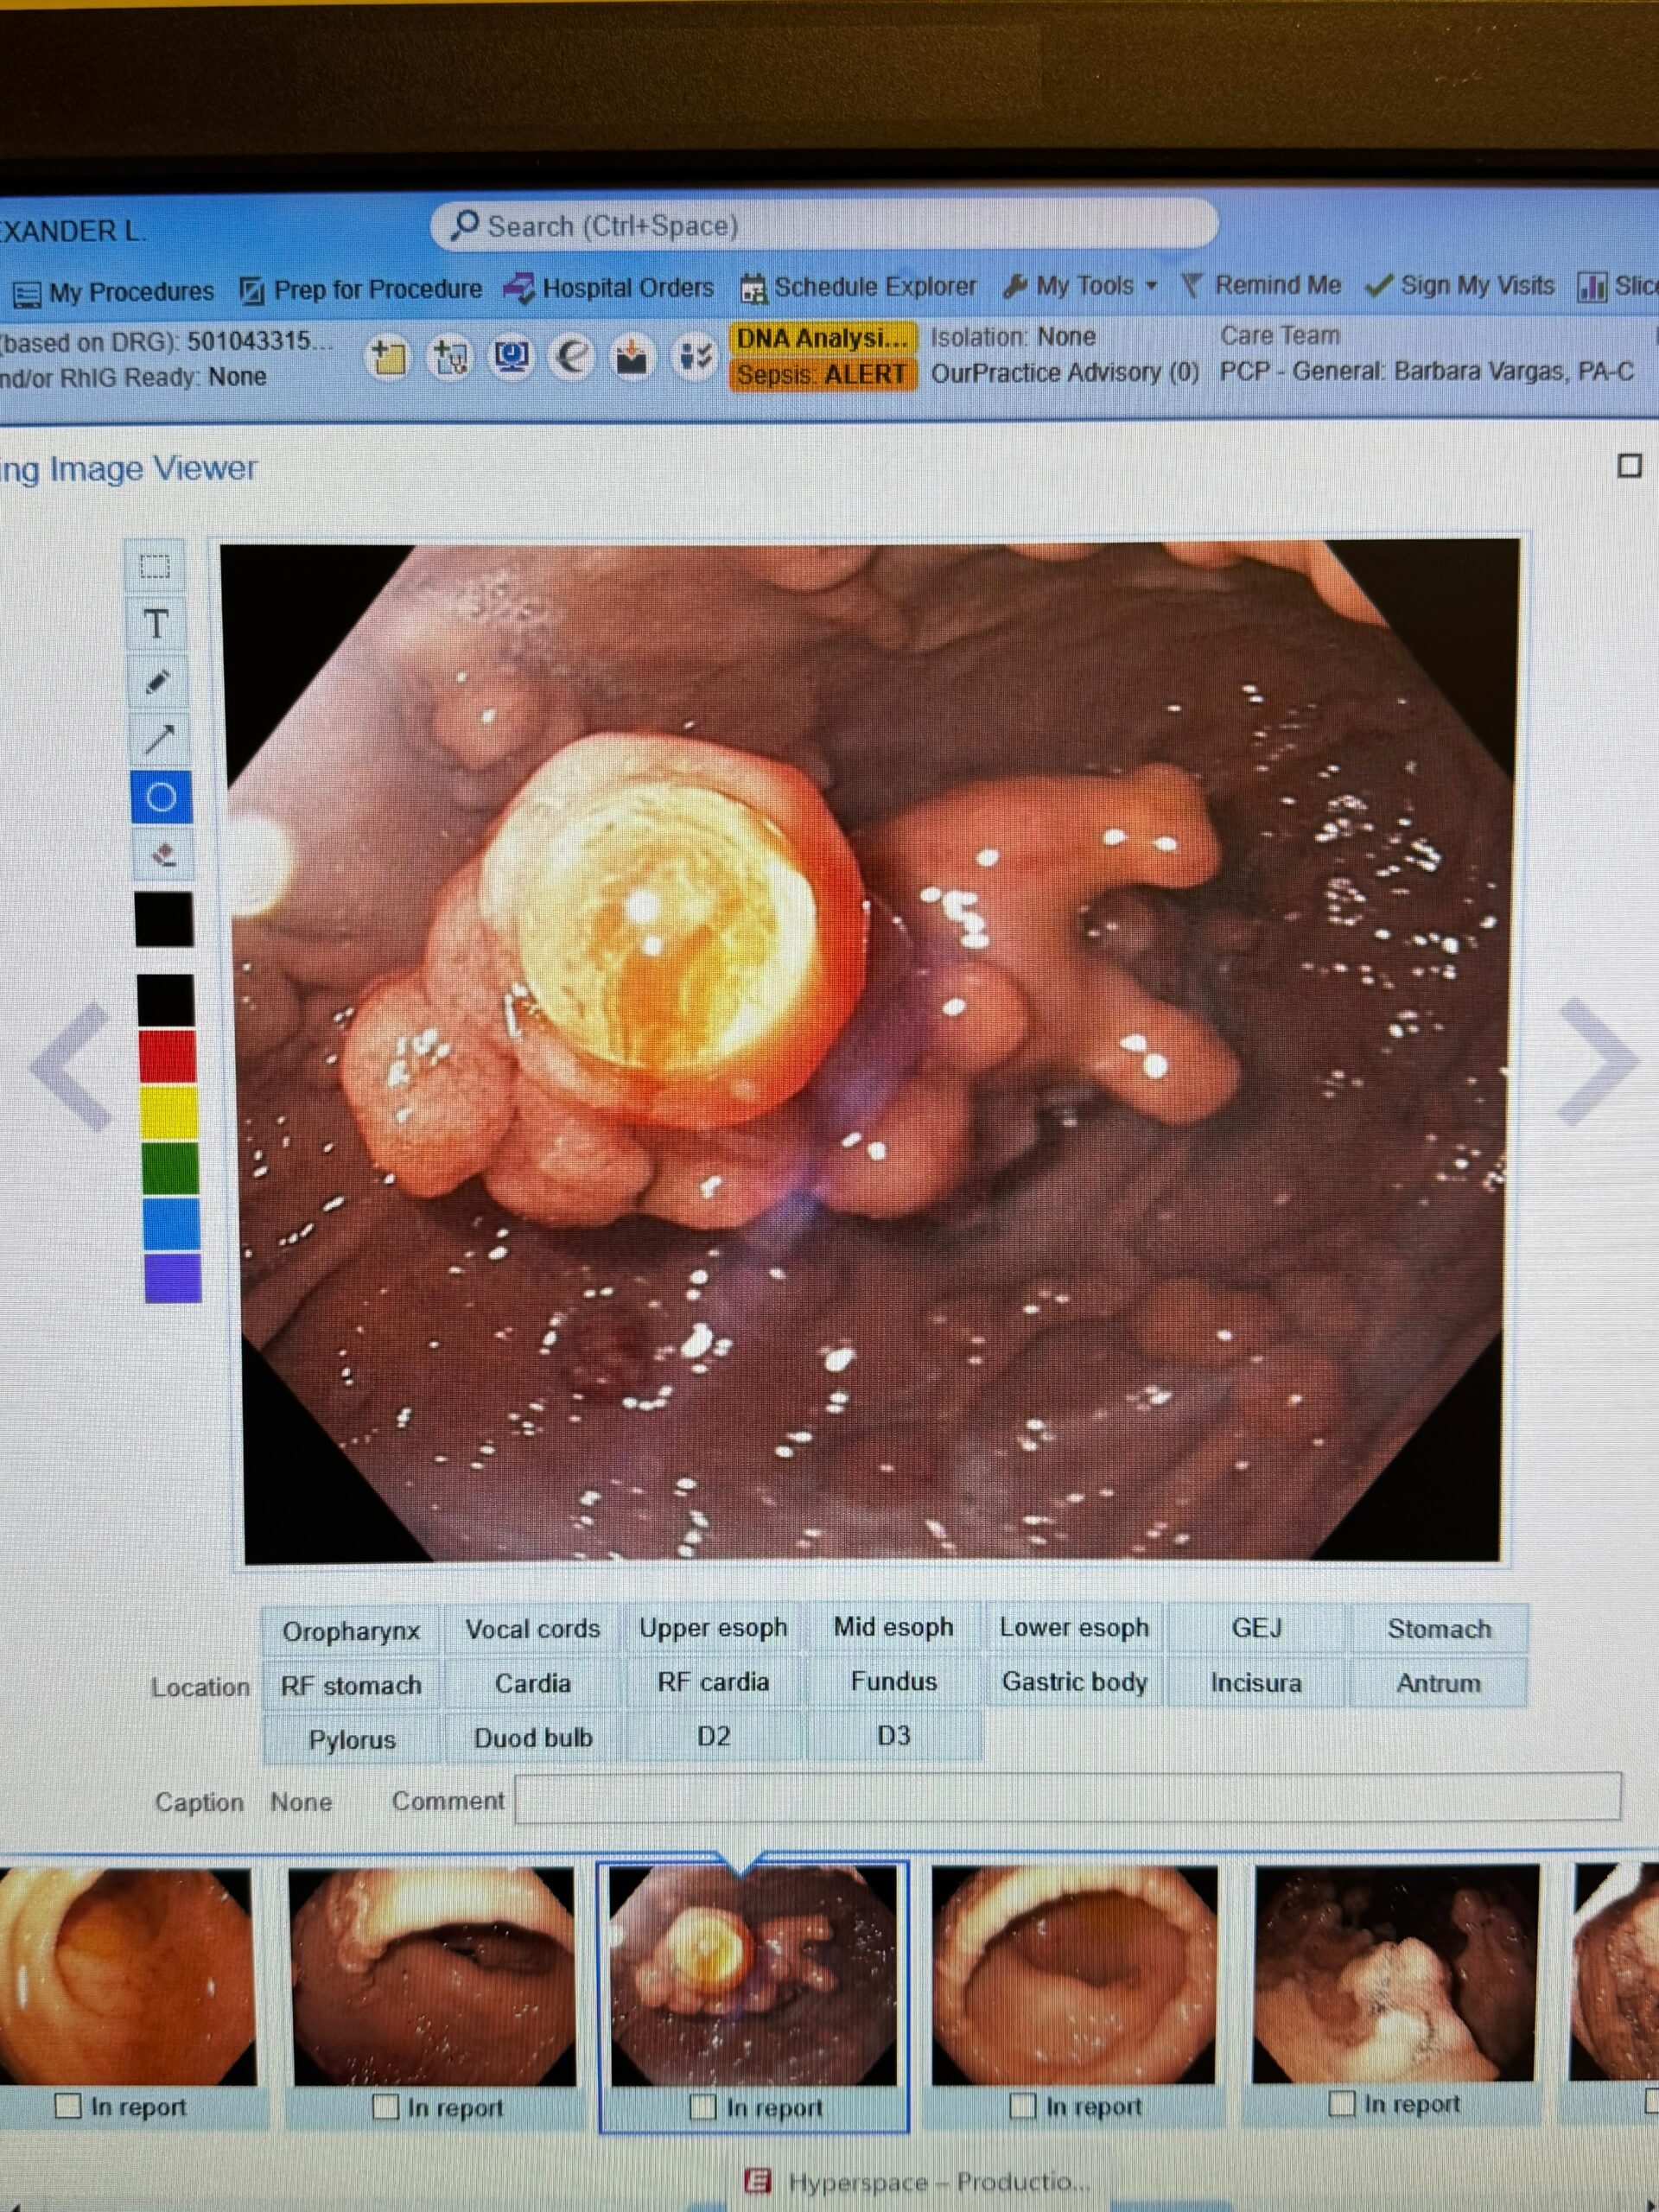Click Prep for Procedure

(x=375, y=289)
